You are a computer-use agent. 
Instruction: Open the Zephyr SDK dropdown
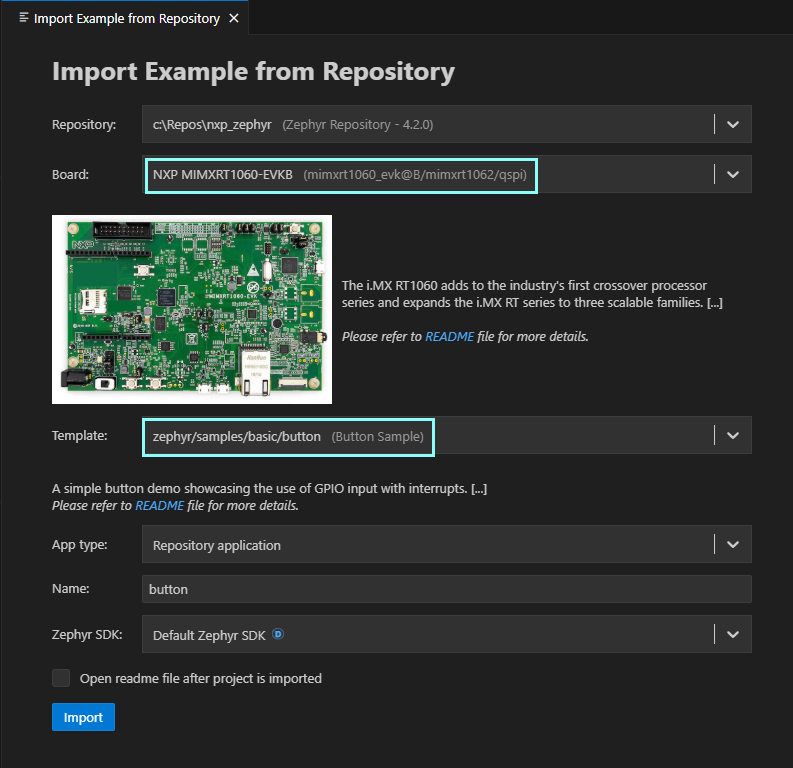click(447, 634)
